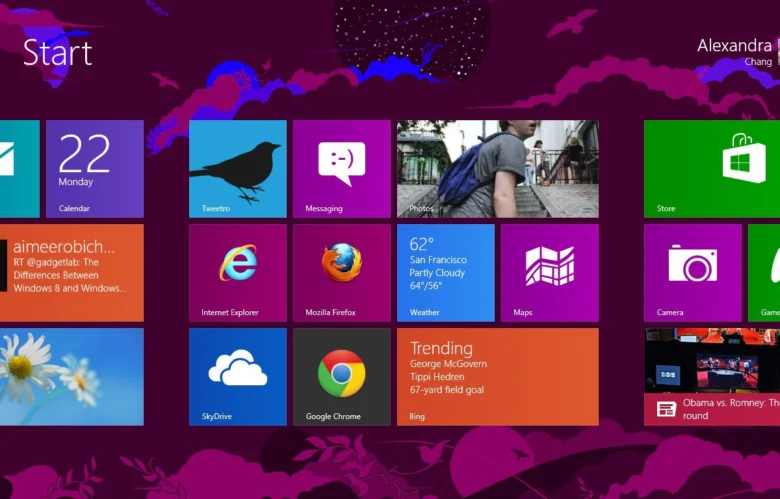Click the Alexandra Chang user account
Screen dimensions: 780x499
coord(738,52)
